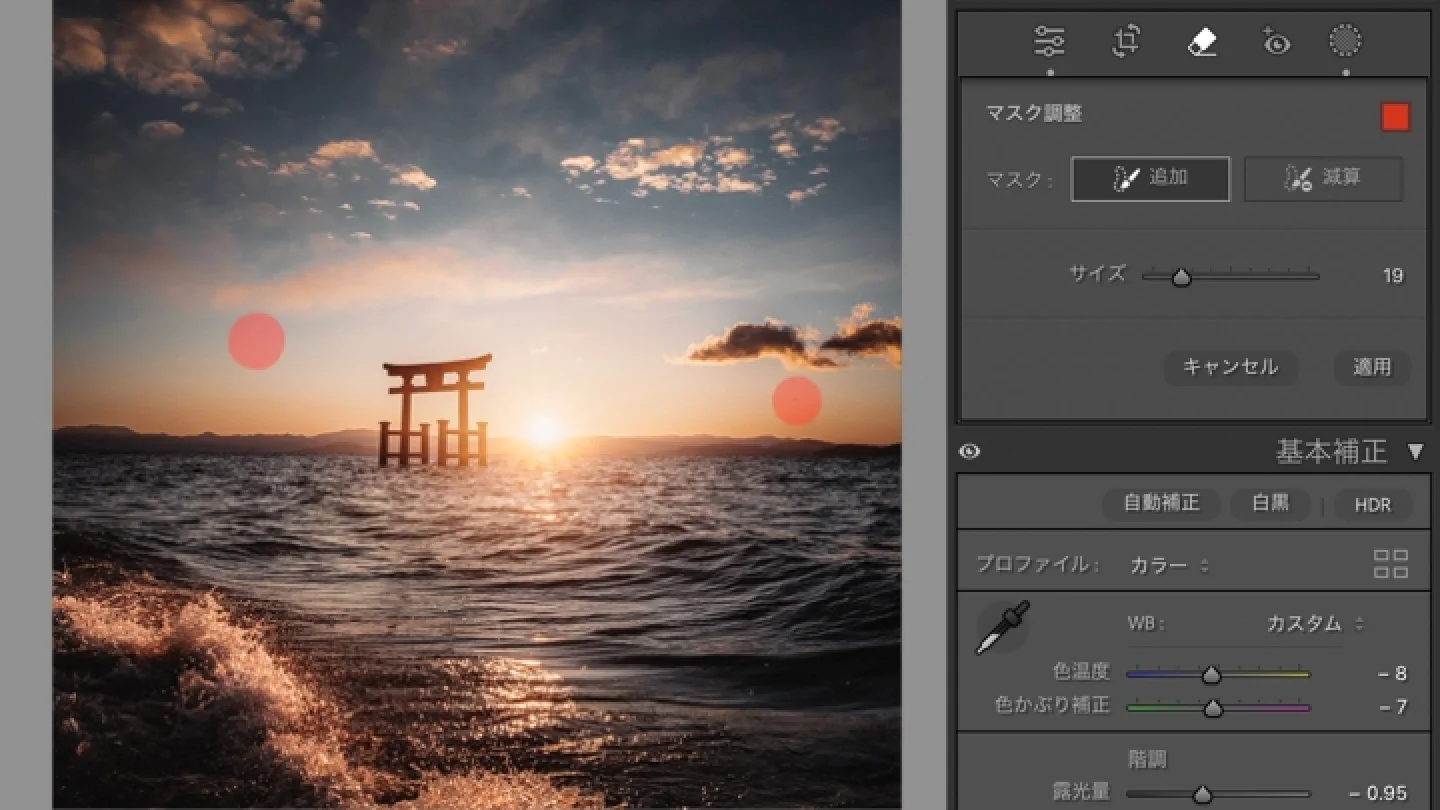Screen dimensions: 1440x810
Task: Open the profile browser grid icon
Action: (x=1391, y=564)
